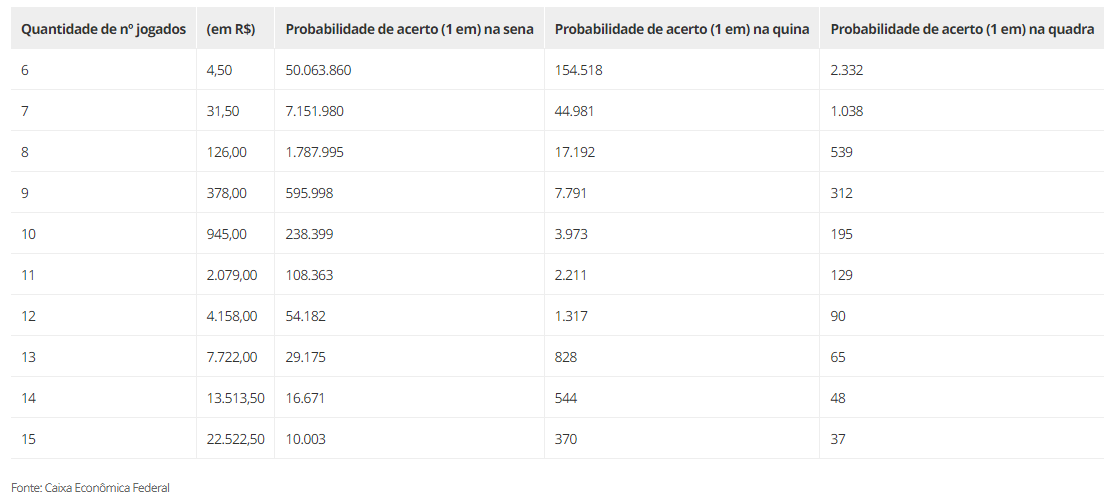Select the price cell 22.522,50
Viewport: 1115px width, 495px height.
tap(236, 439)
